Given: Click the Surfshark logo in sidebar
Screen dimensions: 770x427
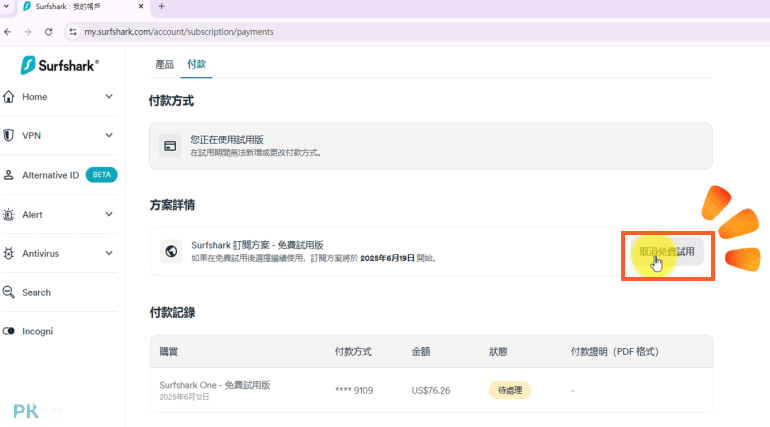Looking at the screenshot, I should point(59,65).
